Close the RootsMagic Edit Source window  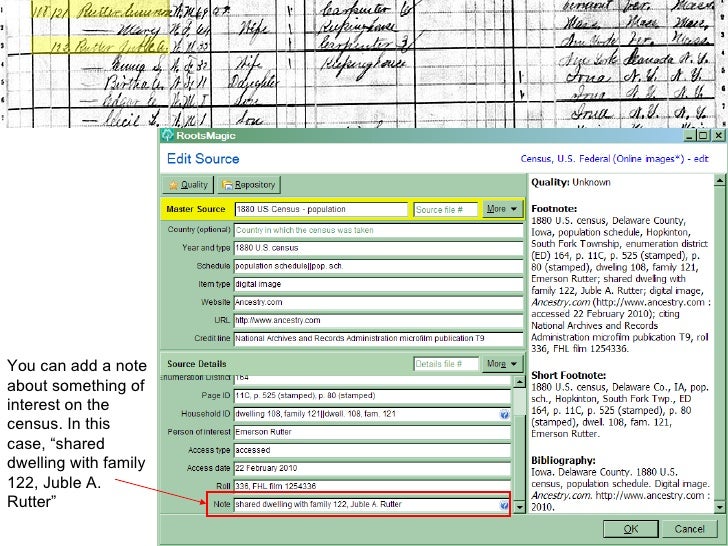click(x=719, y=135)
